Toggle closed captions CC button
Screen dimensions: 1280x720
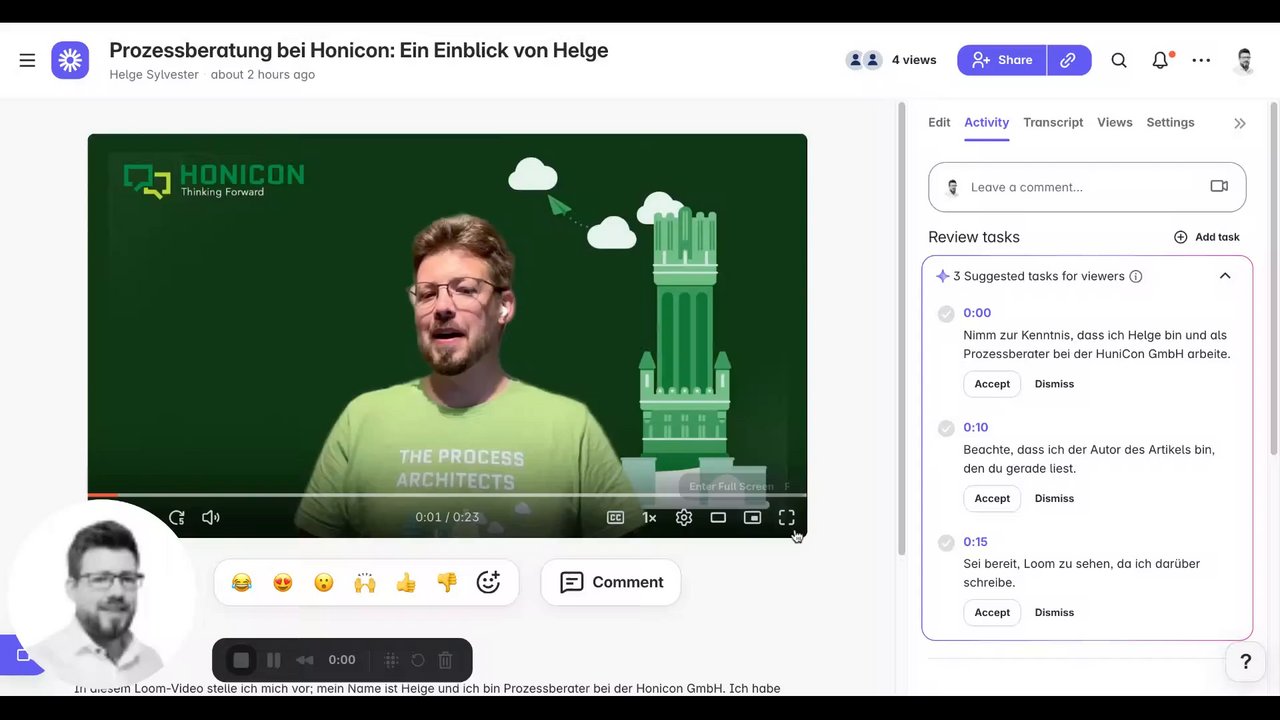pyautogui.click(x=616, y=517)
